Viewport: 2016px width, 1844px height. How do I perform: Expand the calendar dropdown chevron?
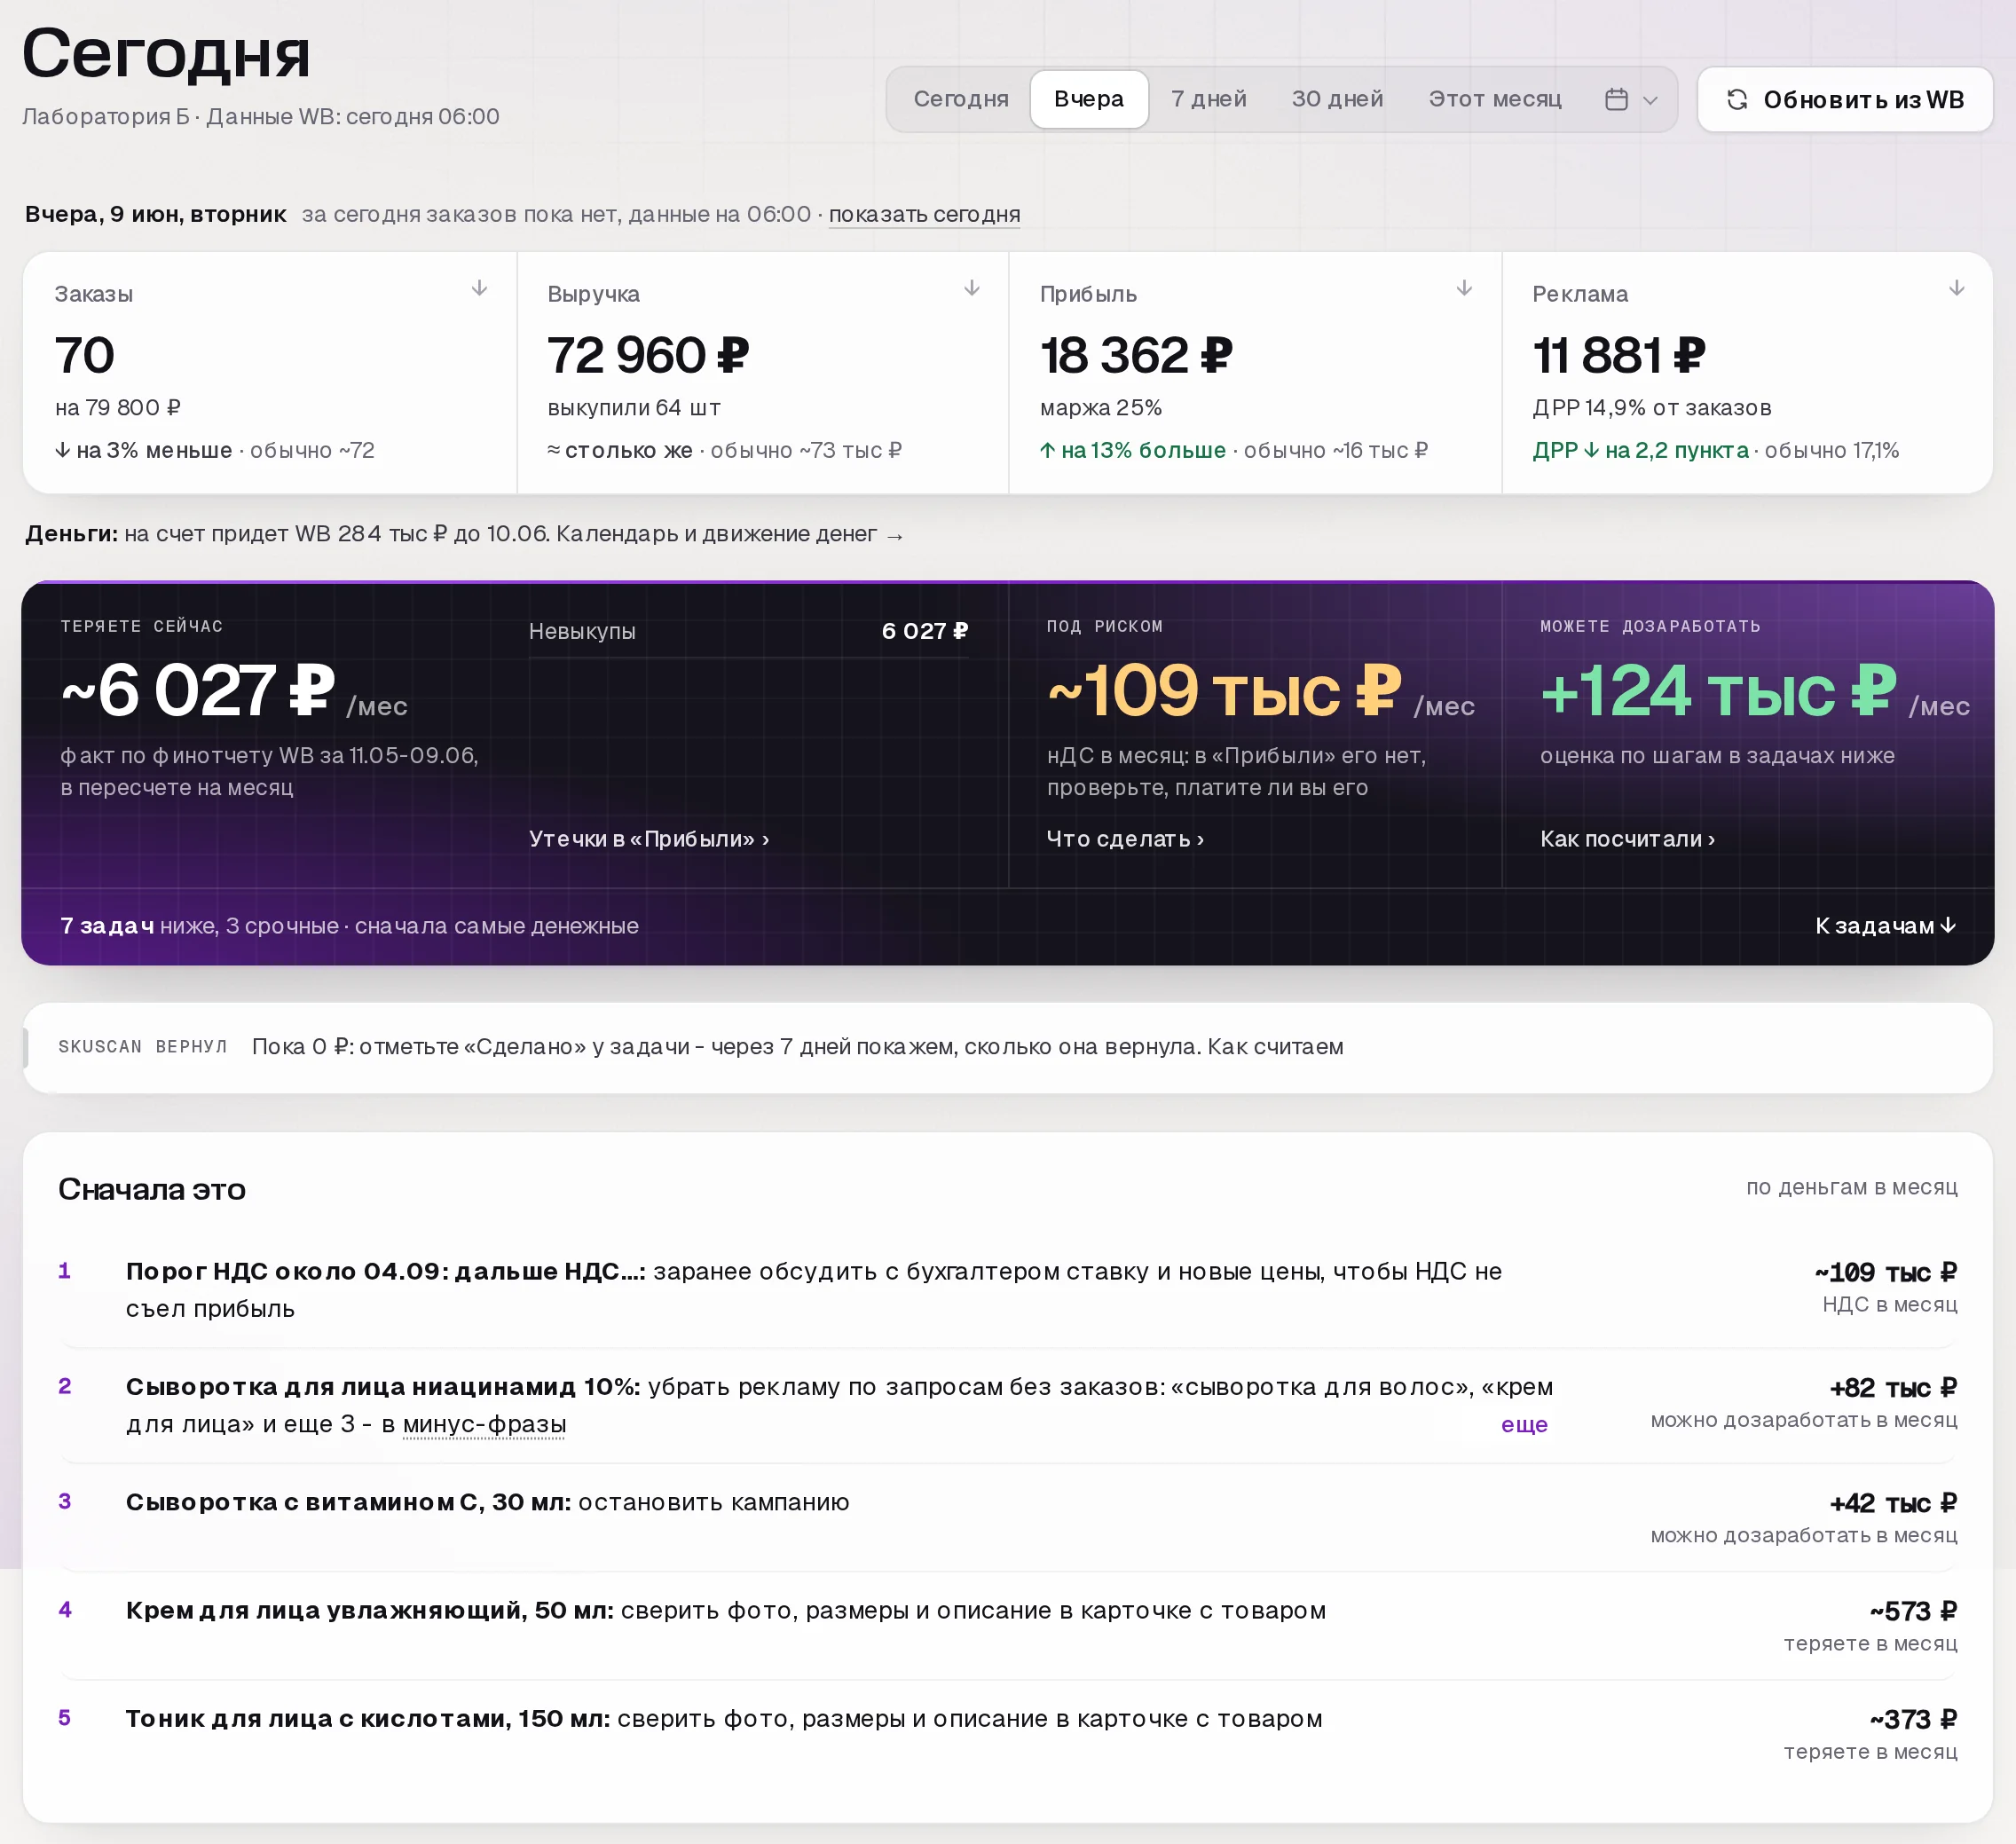1650,100
